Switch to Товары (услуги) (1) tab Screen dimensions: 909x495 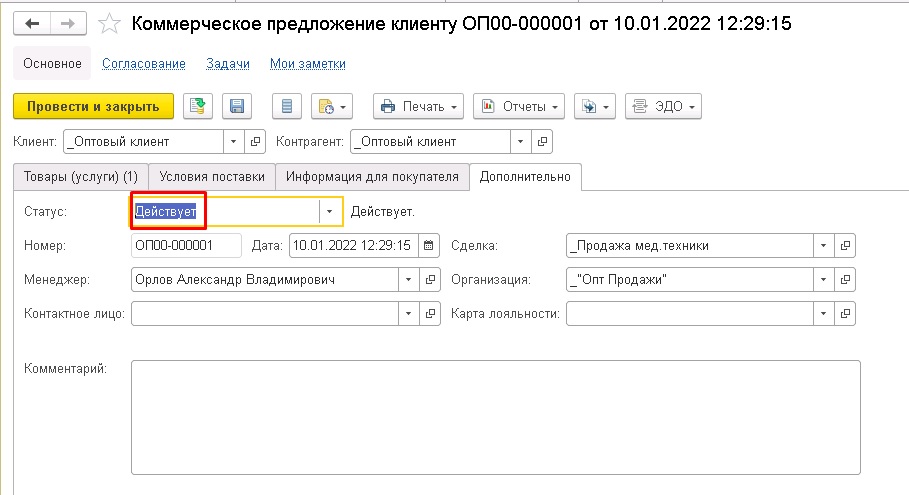81,177
